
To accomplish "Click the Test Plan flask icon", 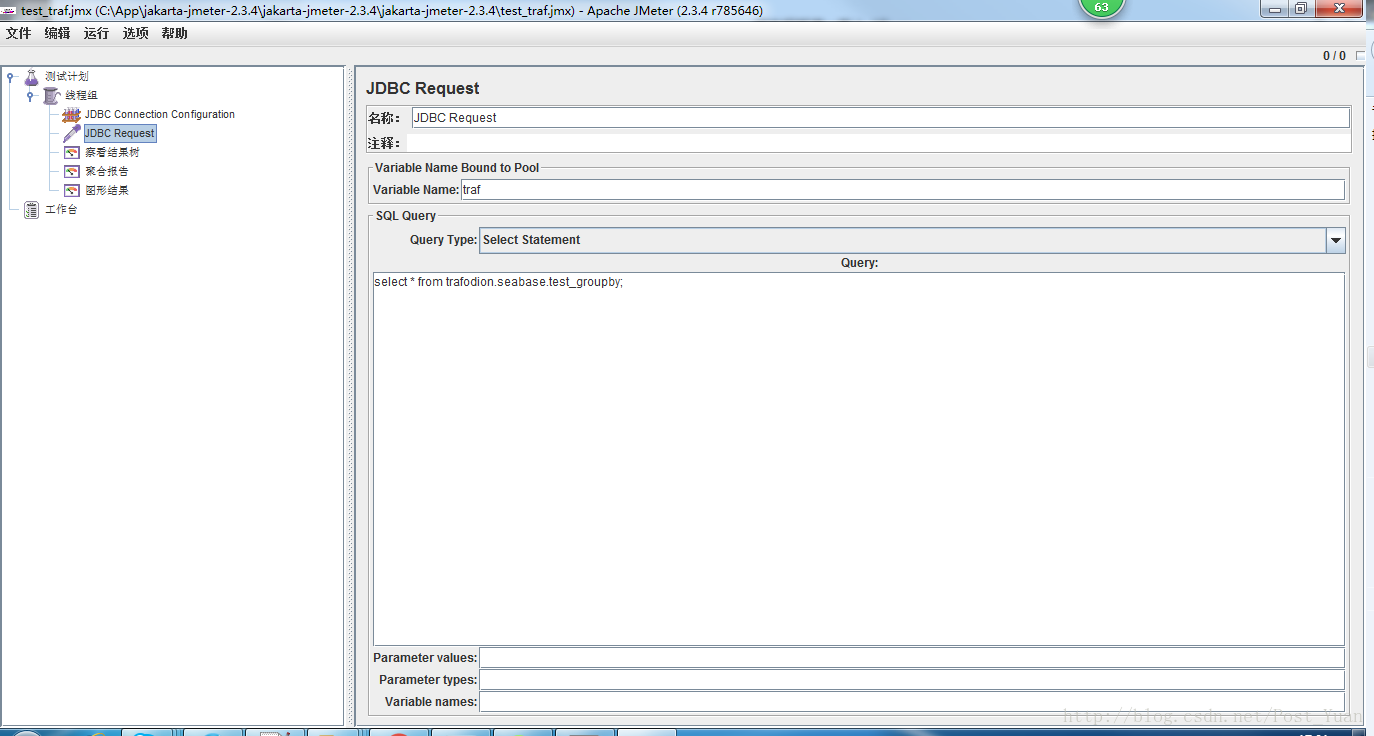I will pyautogui.click(x=31, y=76).
